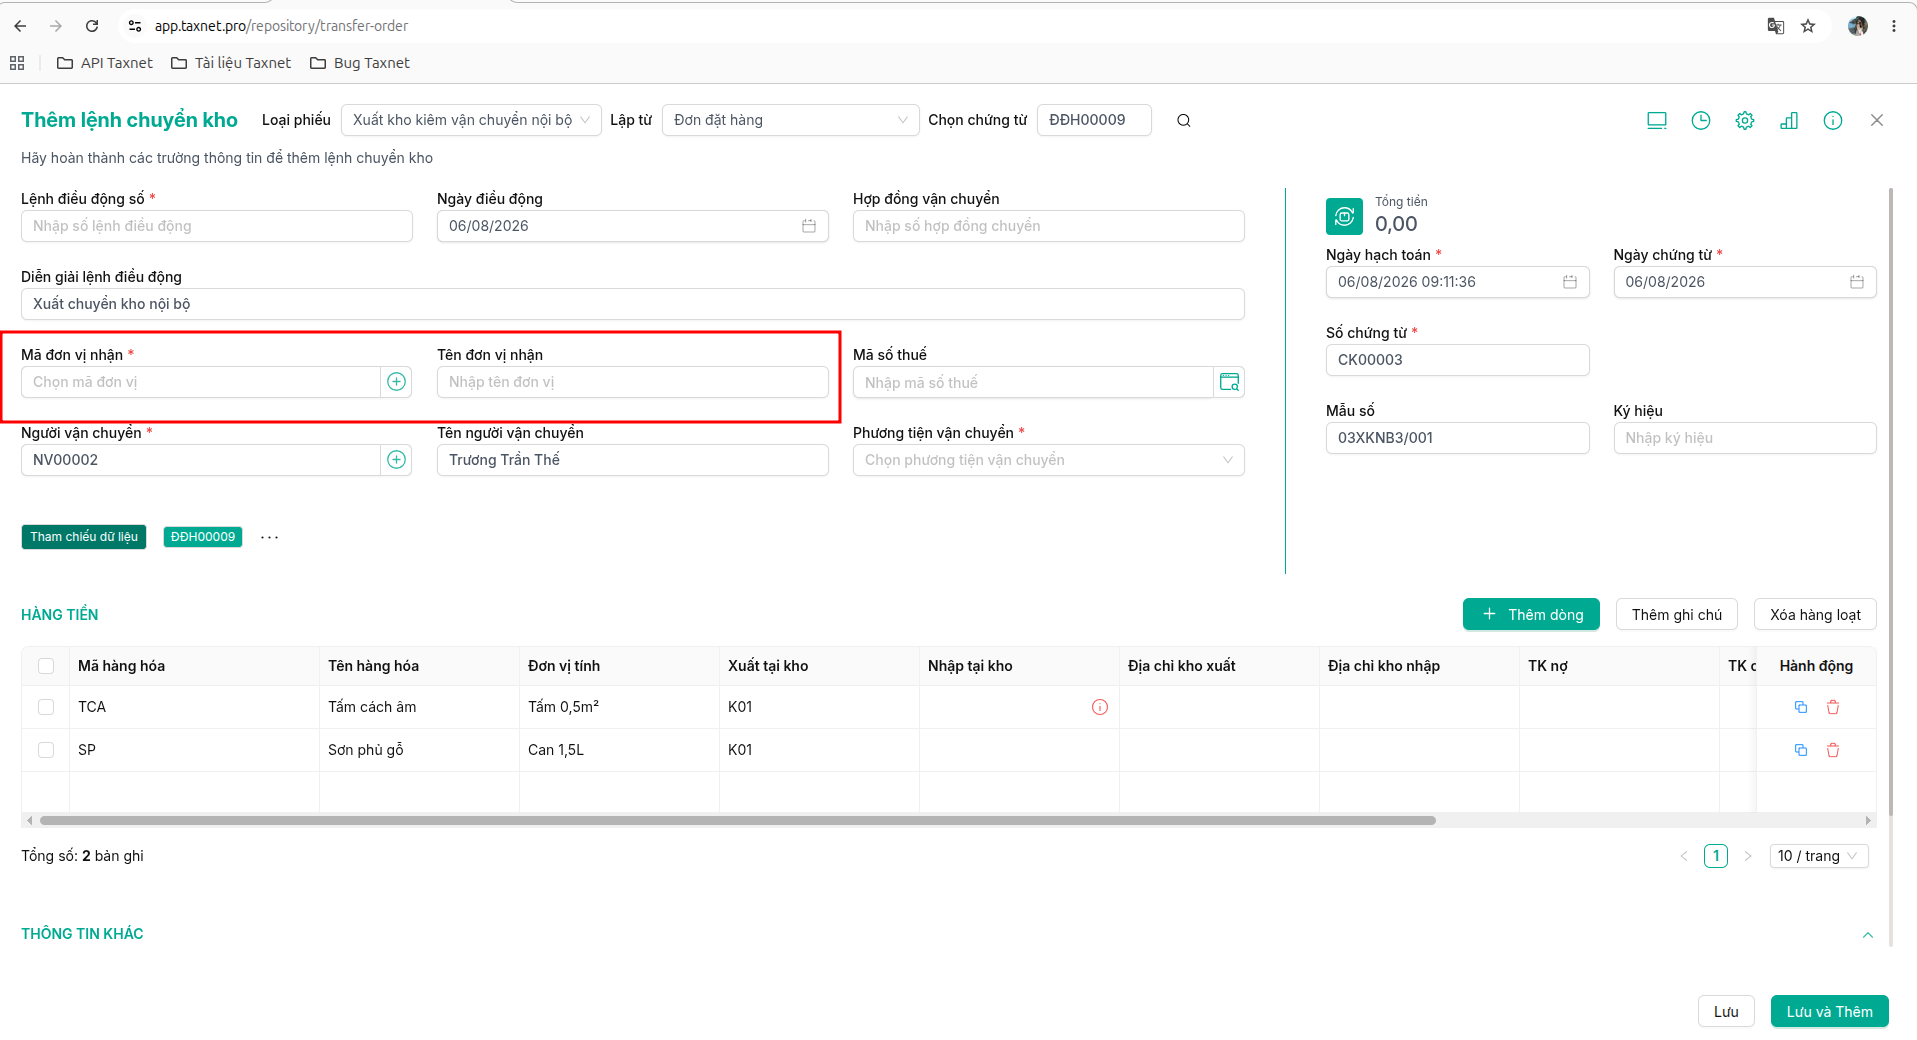Click the table horizontal scrollbar
Screen dimensions: 1917x1040
tap(738, 820)
